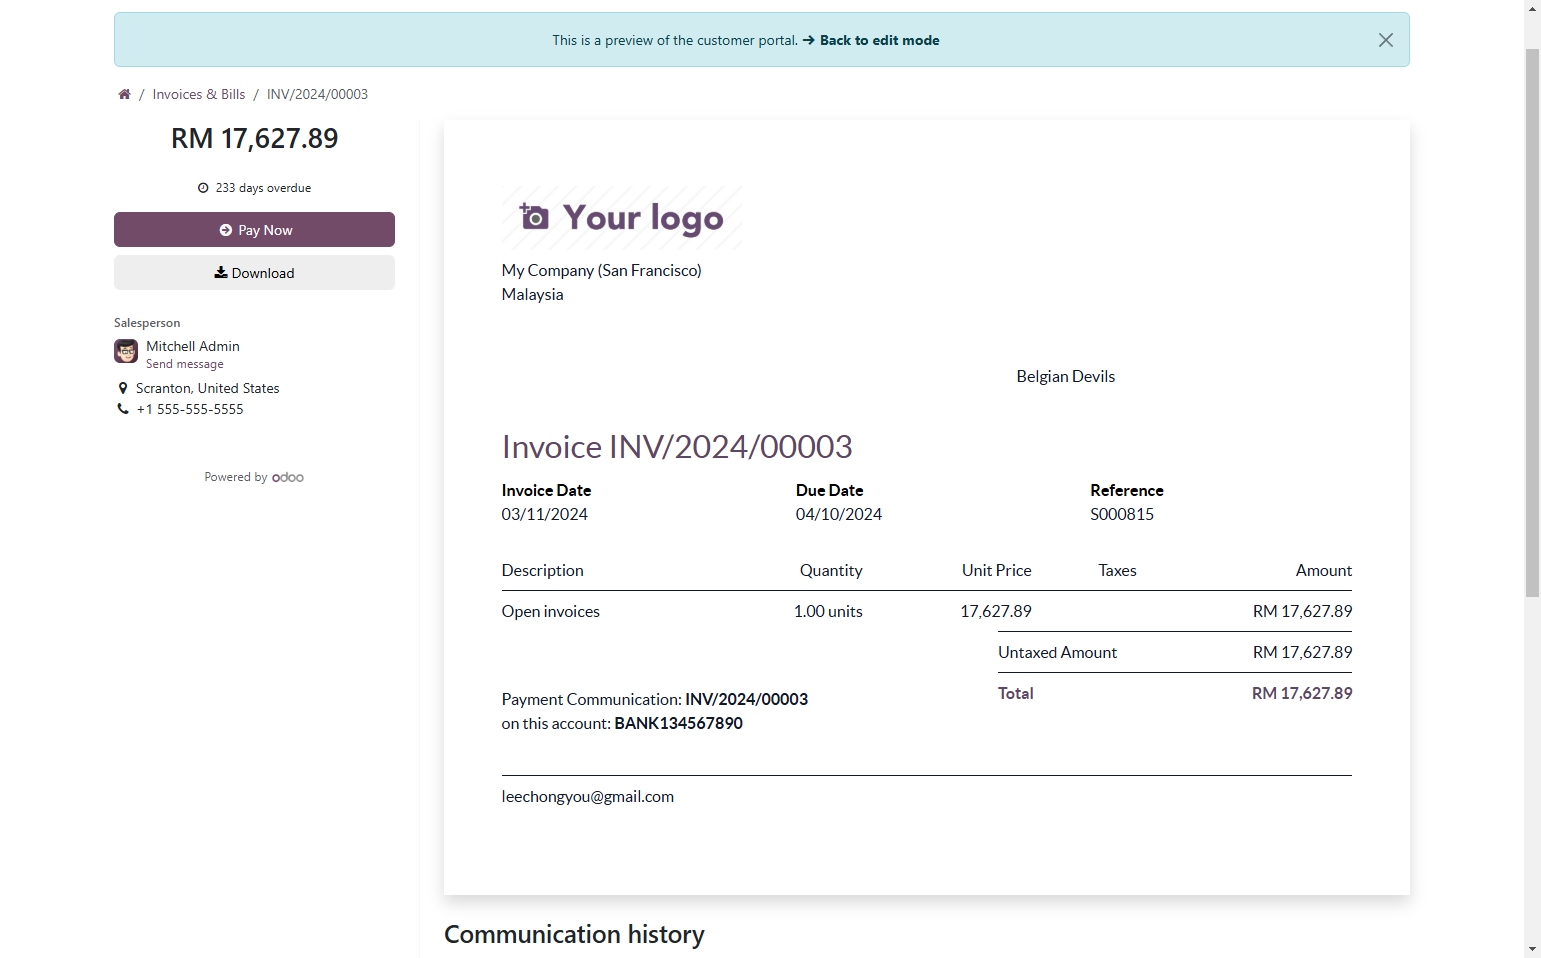Click the clock icon beside overdue notice
This screenshot has height=958, width=1541.
click(203, 188)
